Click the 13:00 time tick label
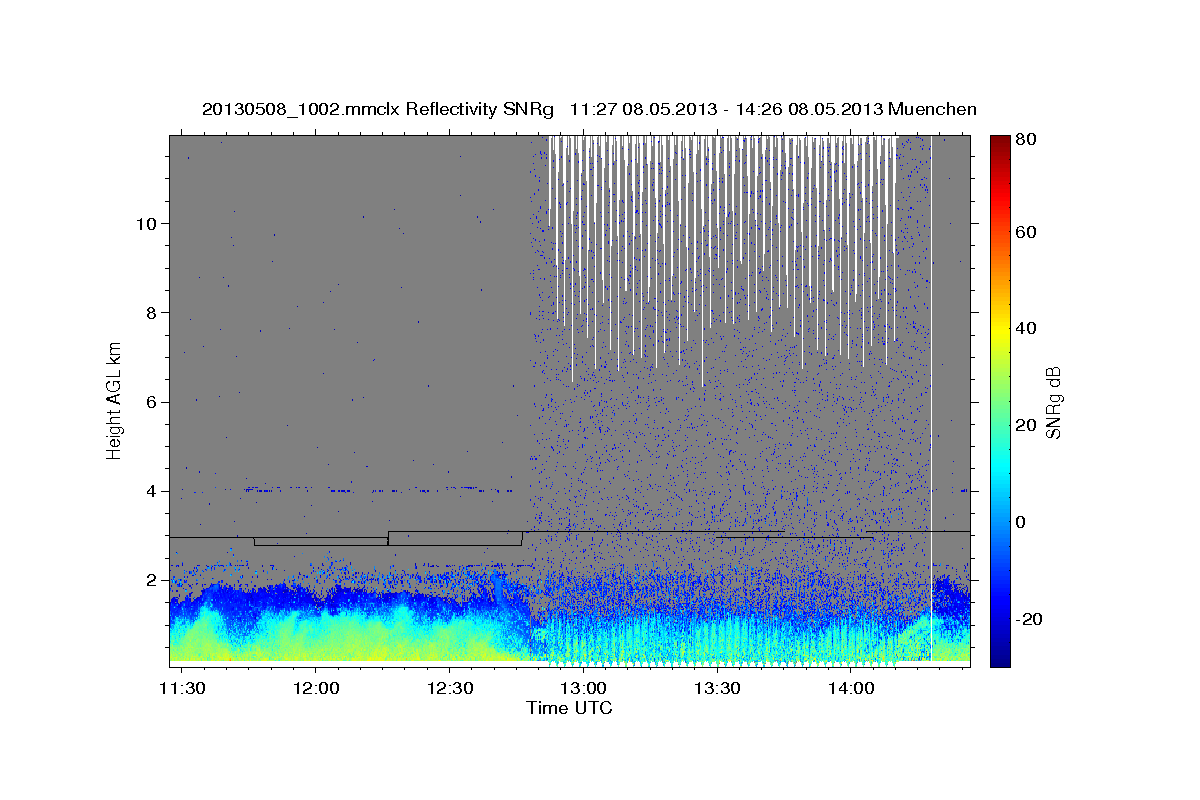The width and height of the screenshot is (1200, 800). (582, 689)
